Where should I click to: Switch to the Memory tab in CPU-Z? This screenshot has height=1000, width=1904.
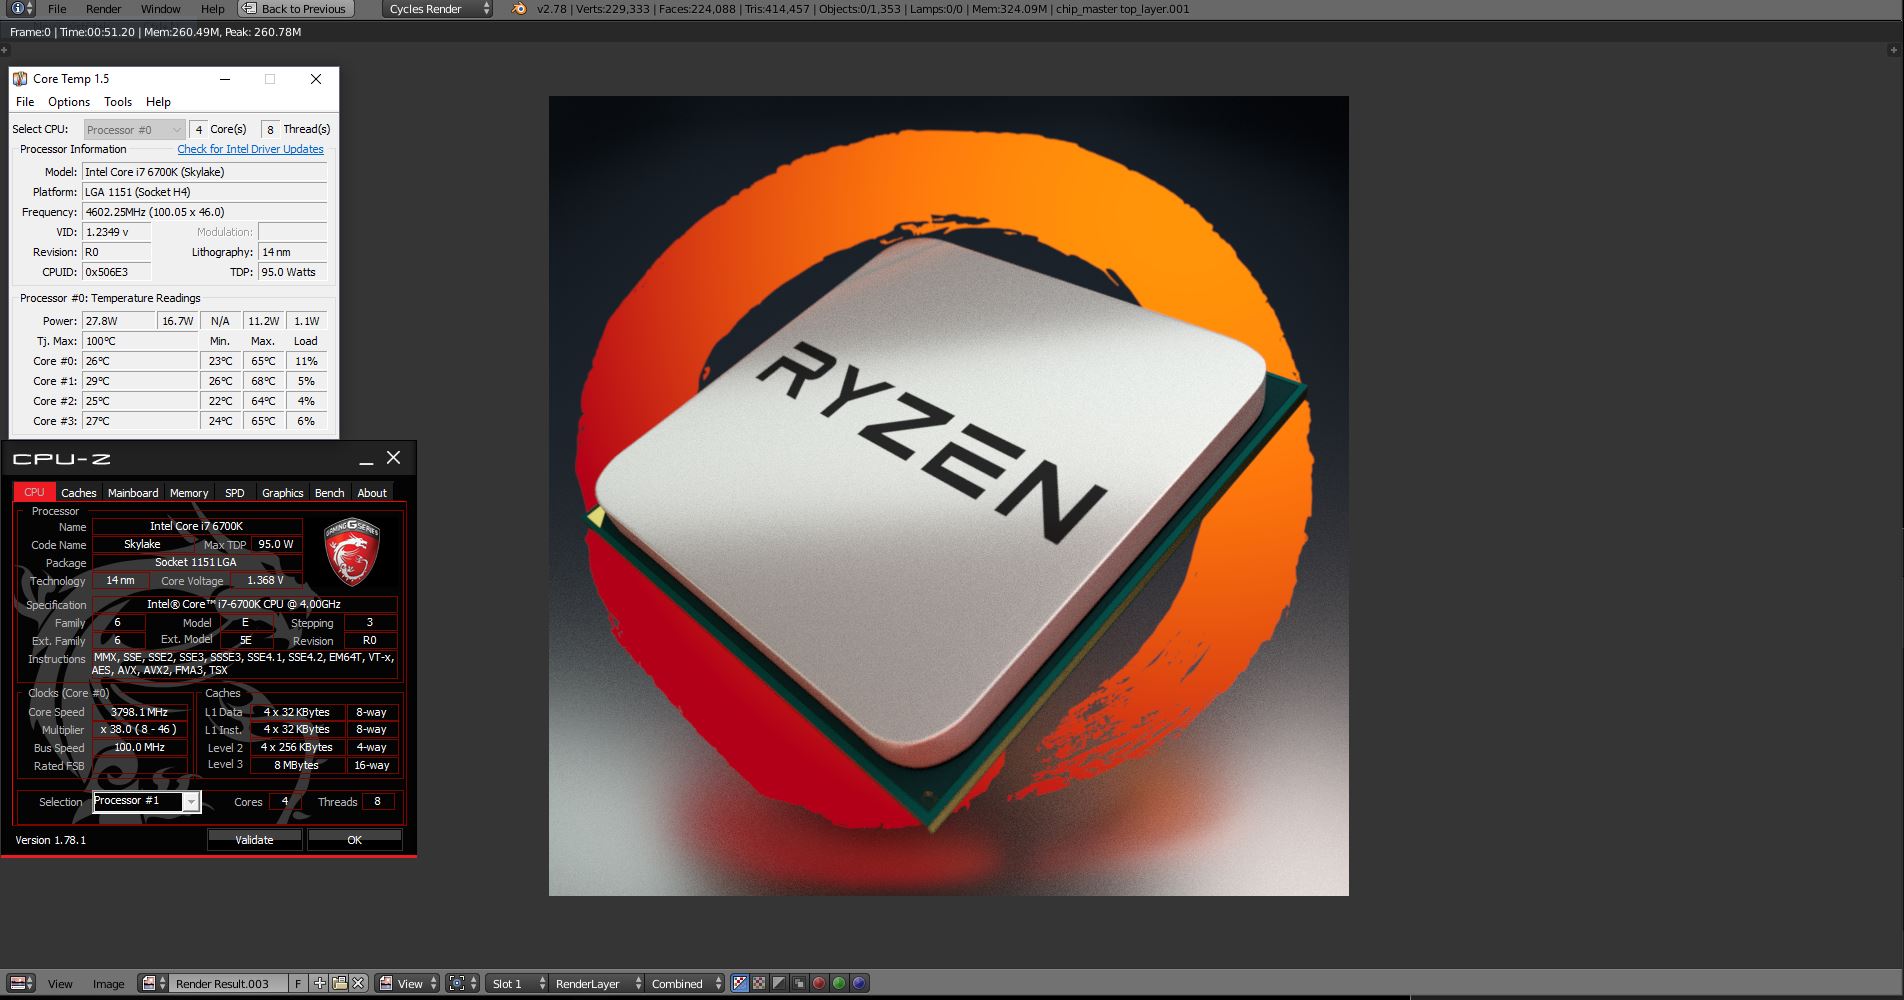(x=188, y=493)
